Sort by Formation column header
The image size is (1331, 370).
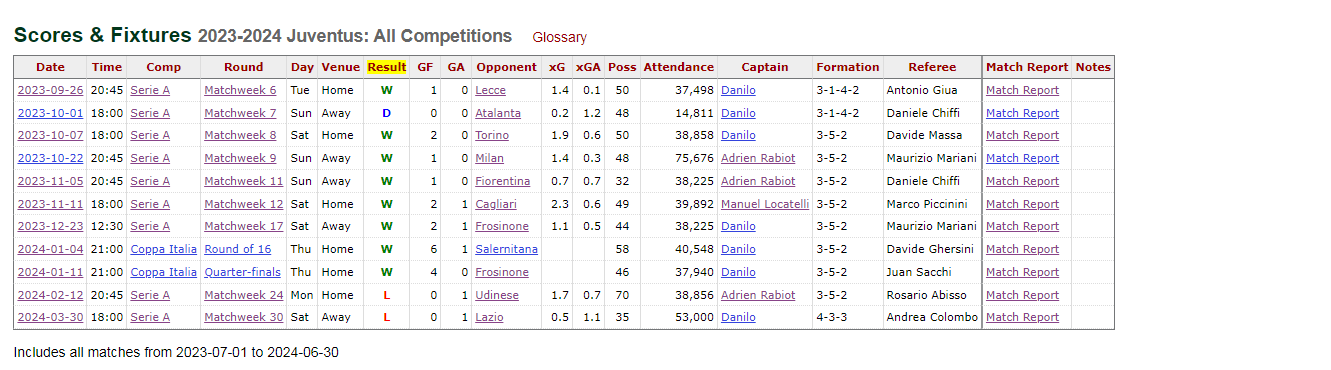pyautogui.click(x=847, y=67)
